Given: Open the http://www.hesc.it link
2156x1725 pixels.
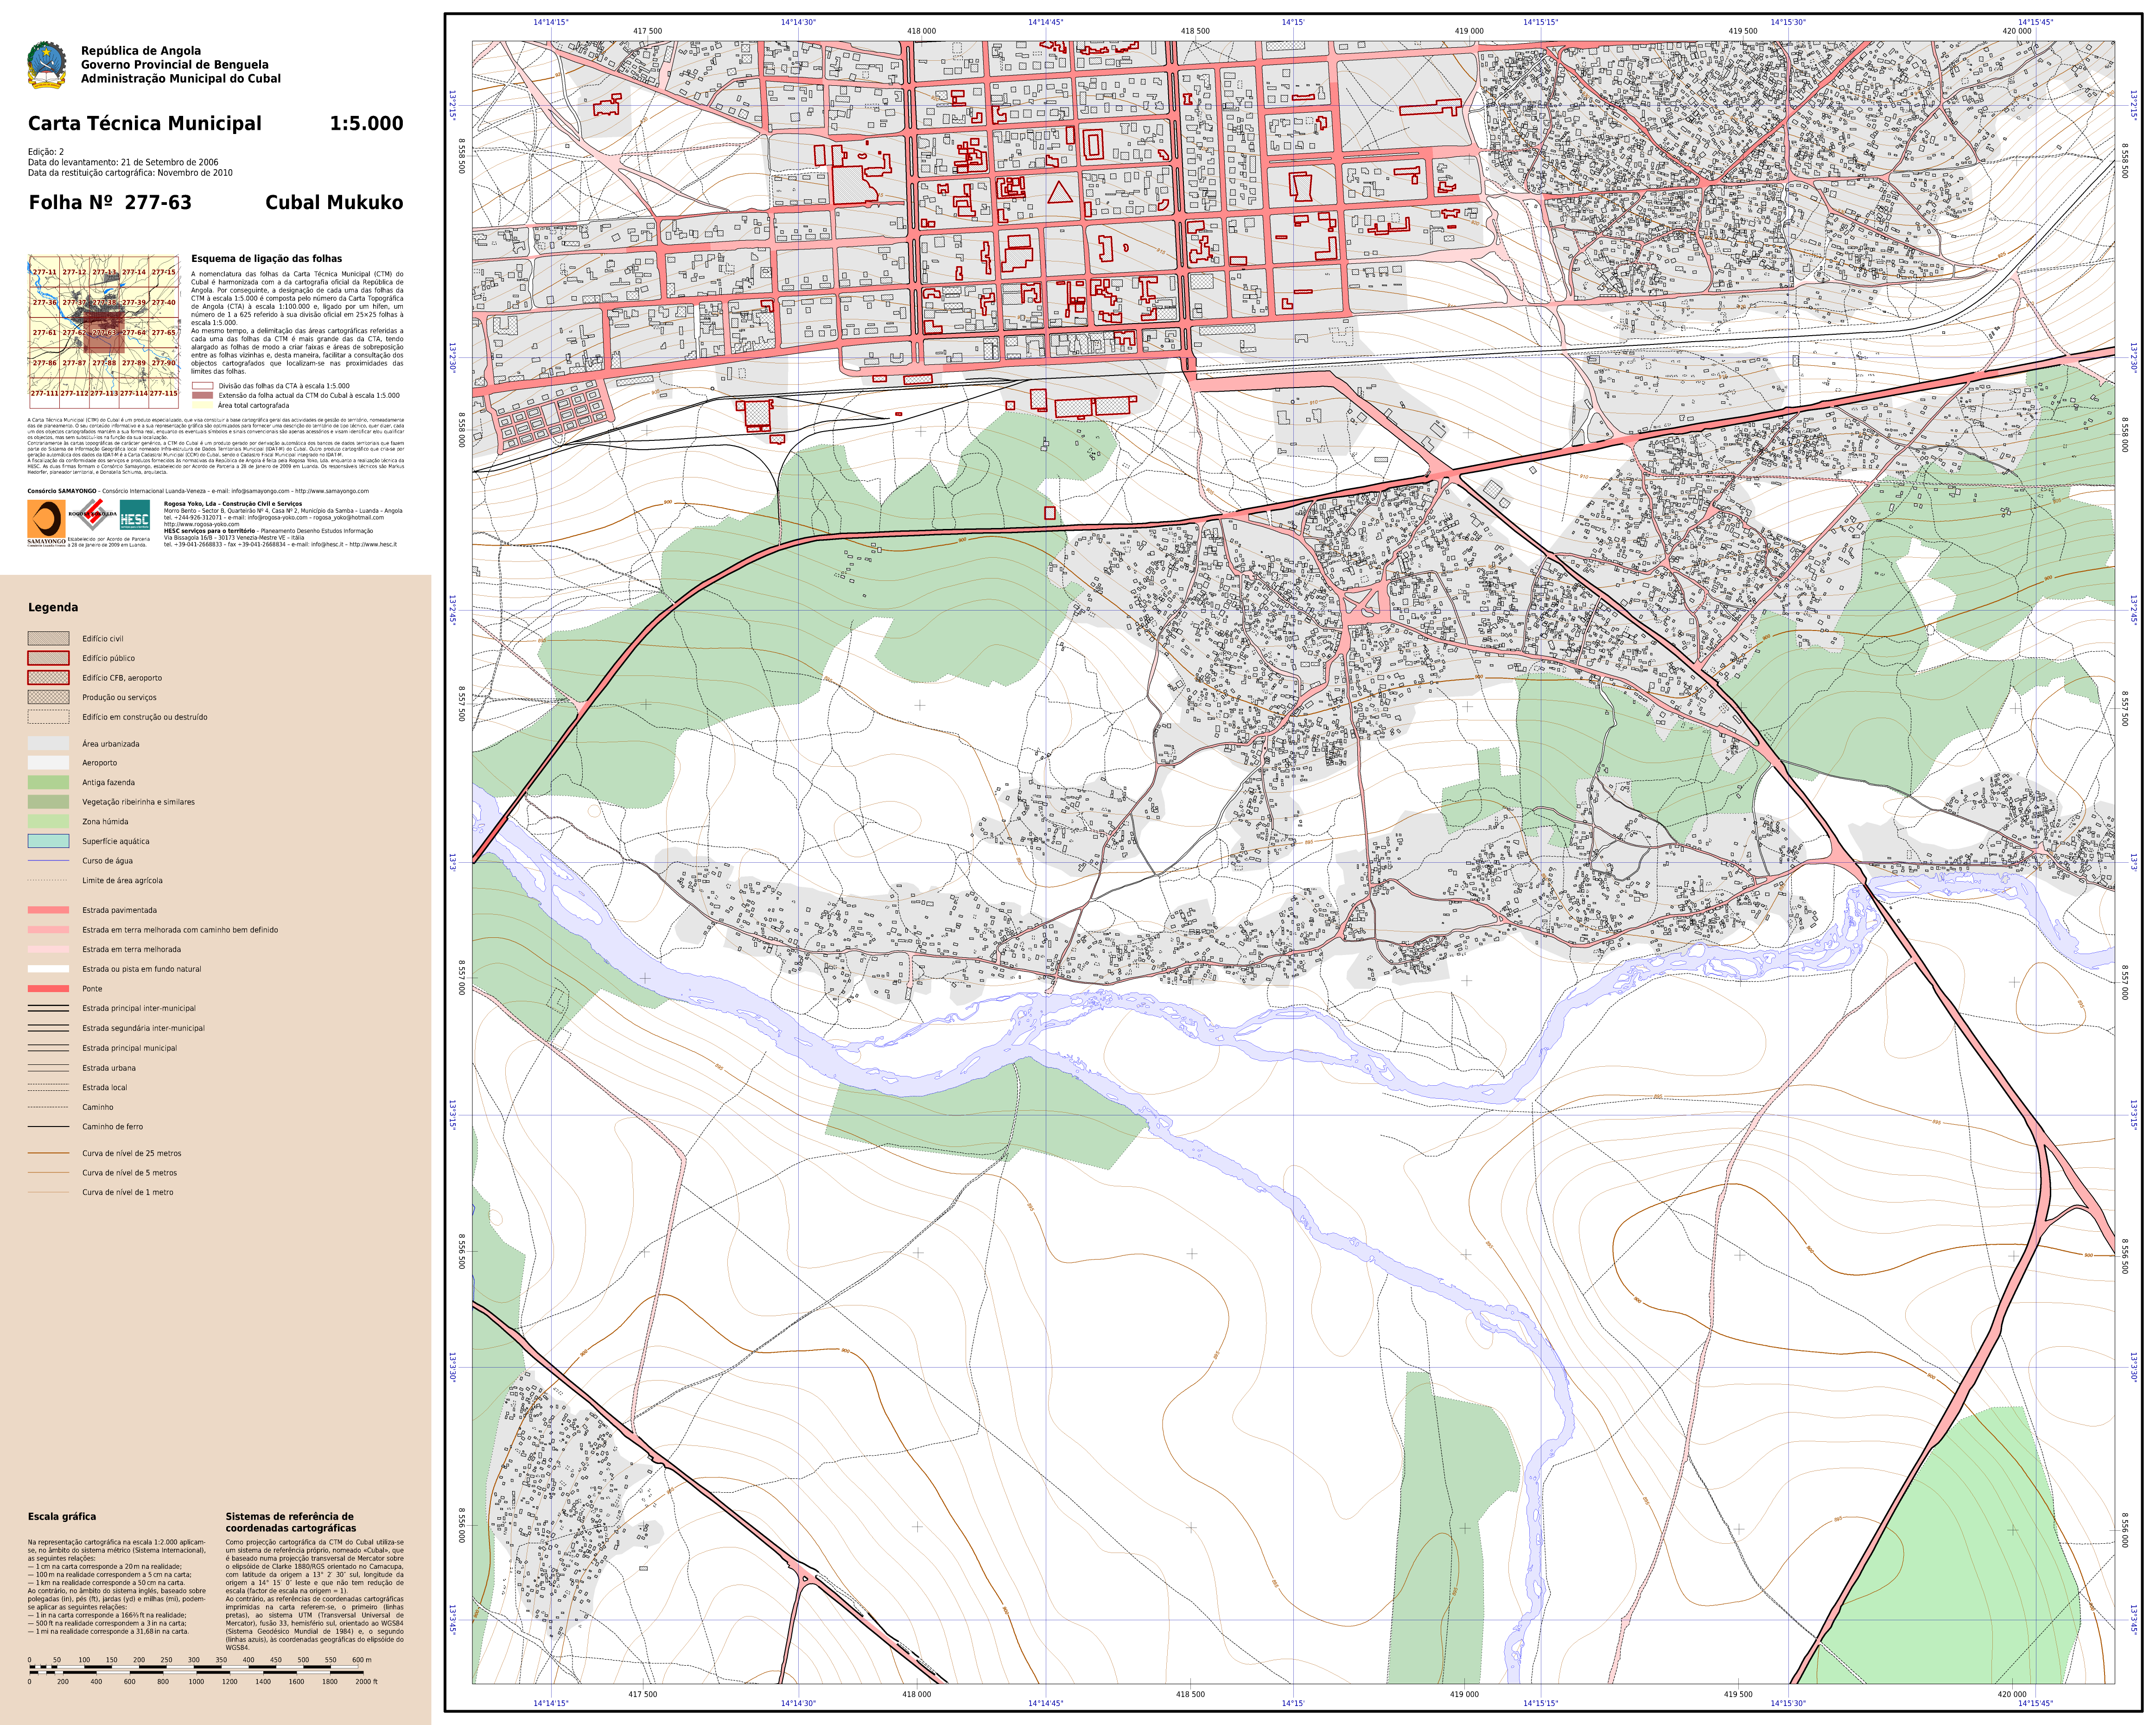Looking at the screenshot, I should pyautogui.click(x=373, y=545).
